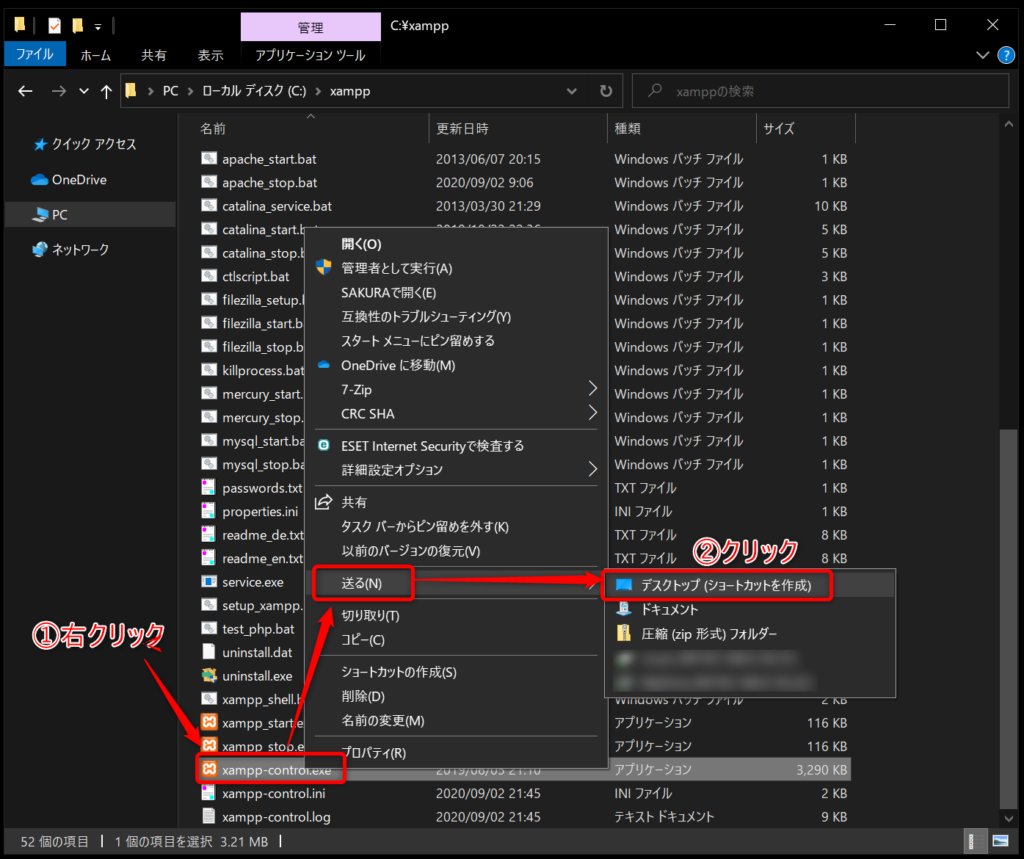Click the Up folder arrow
This screenshot has width=1024, height=859.
106,91
